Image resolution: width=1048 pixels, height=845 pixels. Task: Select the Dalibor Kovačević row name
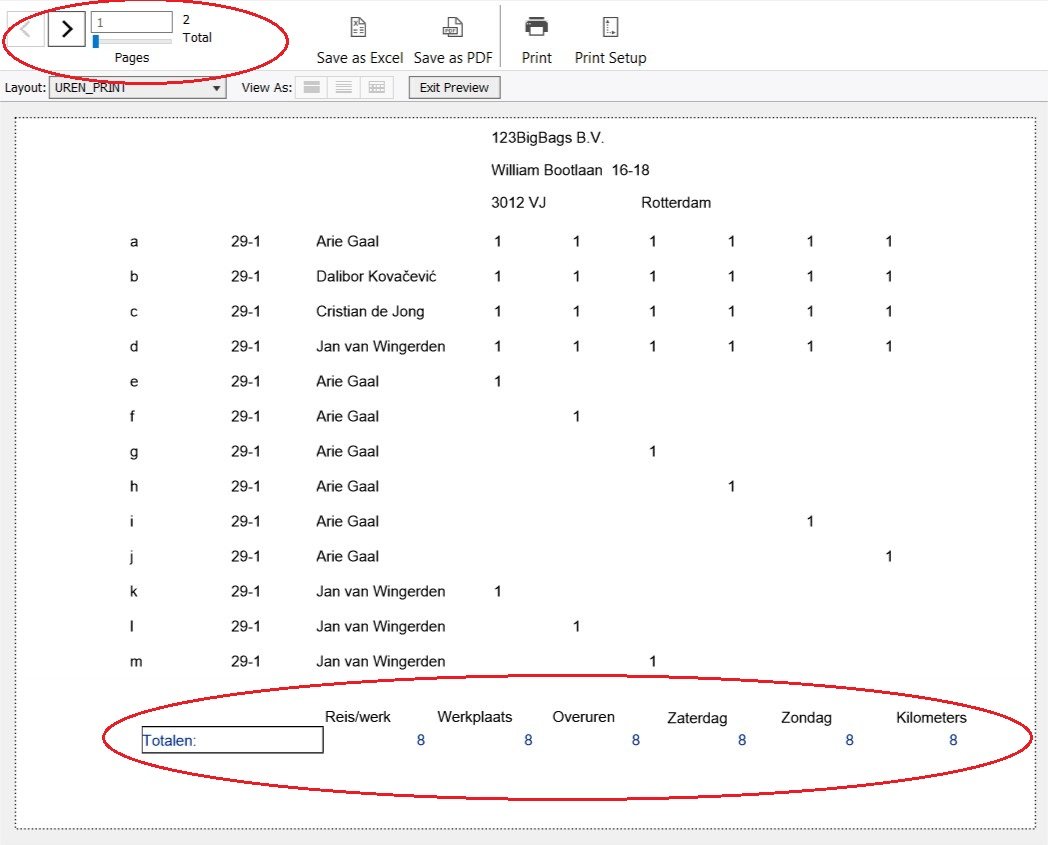coord(376,276)
